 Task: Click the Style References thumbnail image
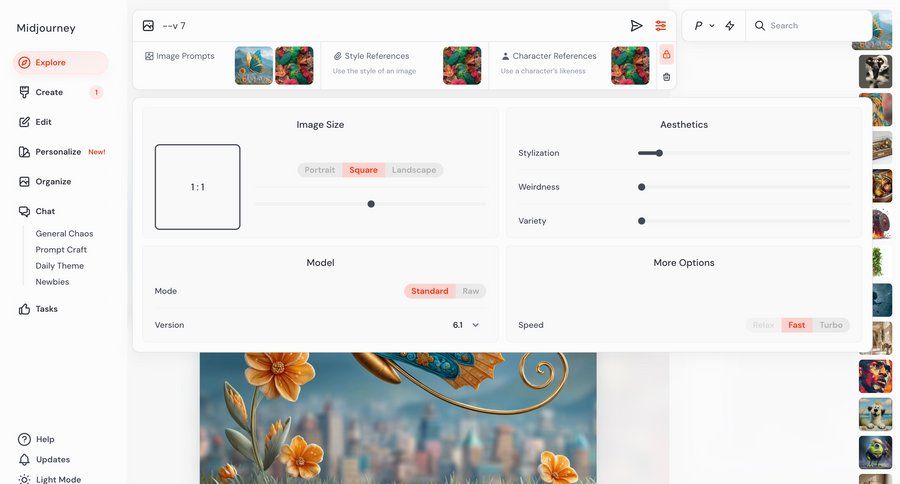[x=462, y=65]
